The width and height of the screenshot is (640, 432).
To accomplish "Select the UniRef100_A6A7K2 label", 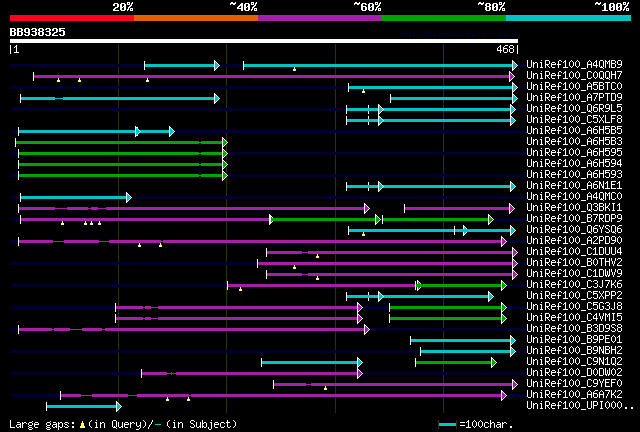I will 574,395.
